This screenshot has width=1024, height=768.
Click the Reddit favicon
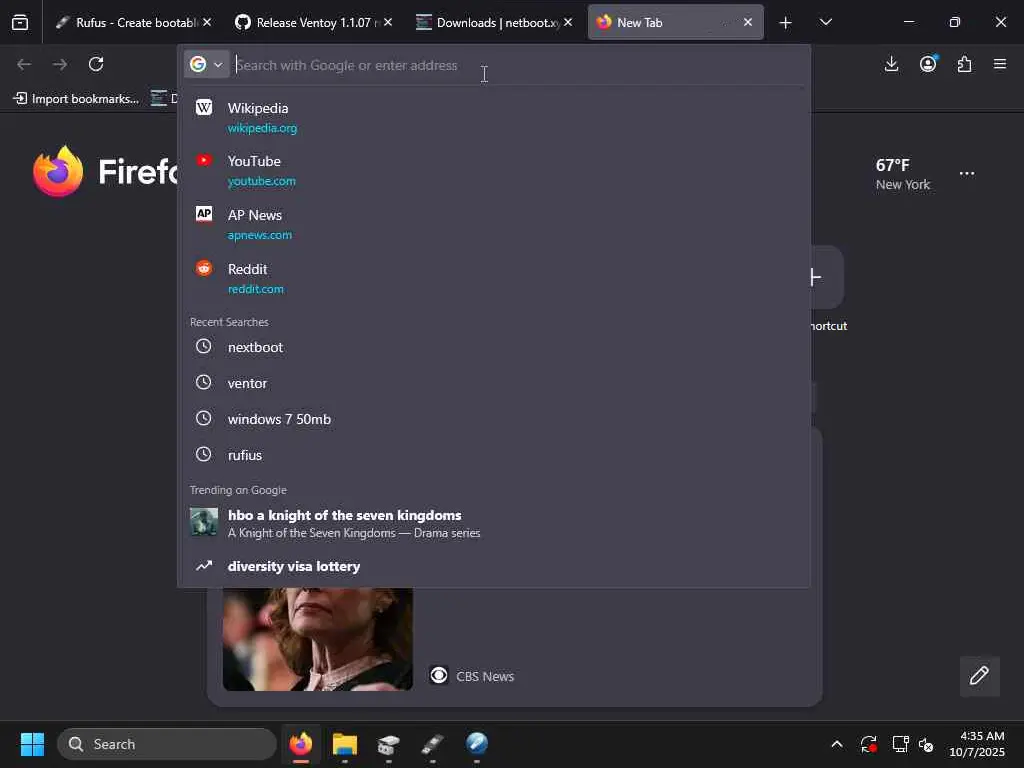point(204,268)
